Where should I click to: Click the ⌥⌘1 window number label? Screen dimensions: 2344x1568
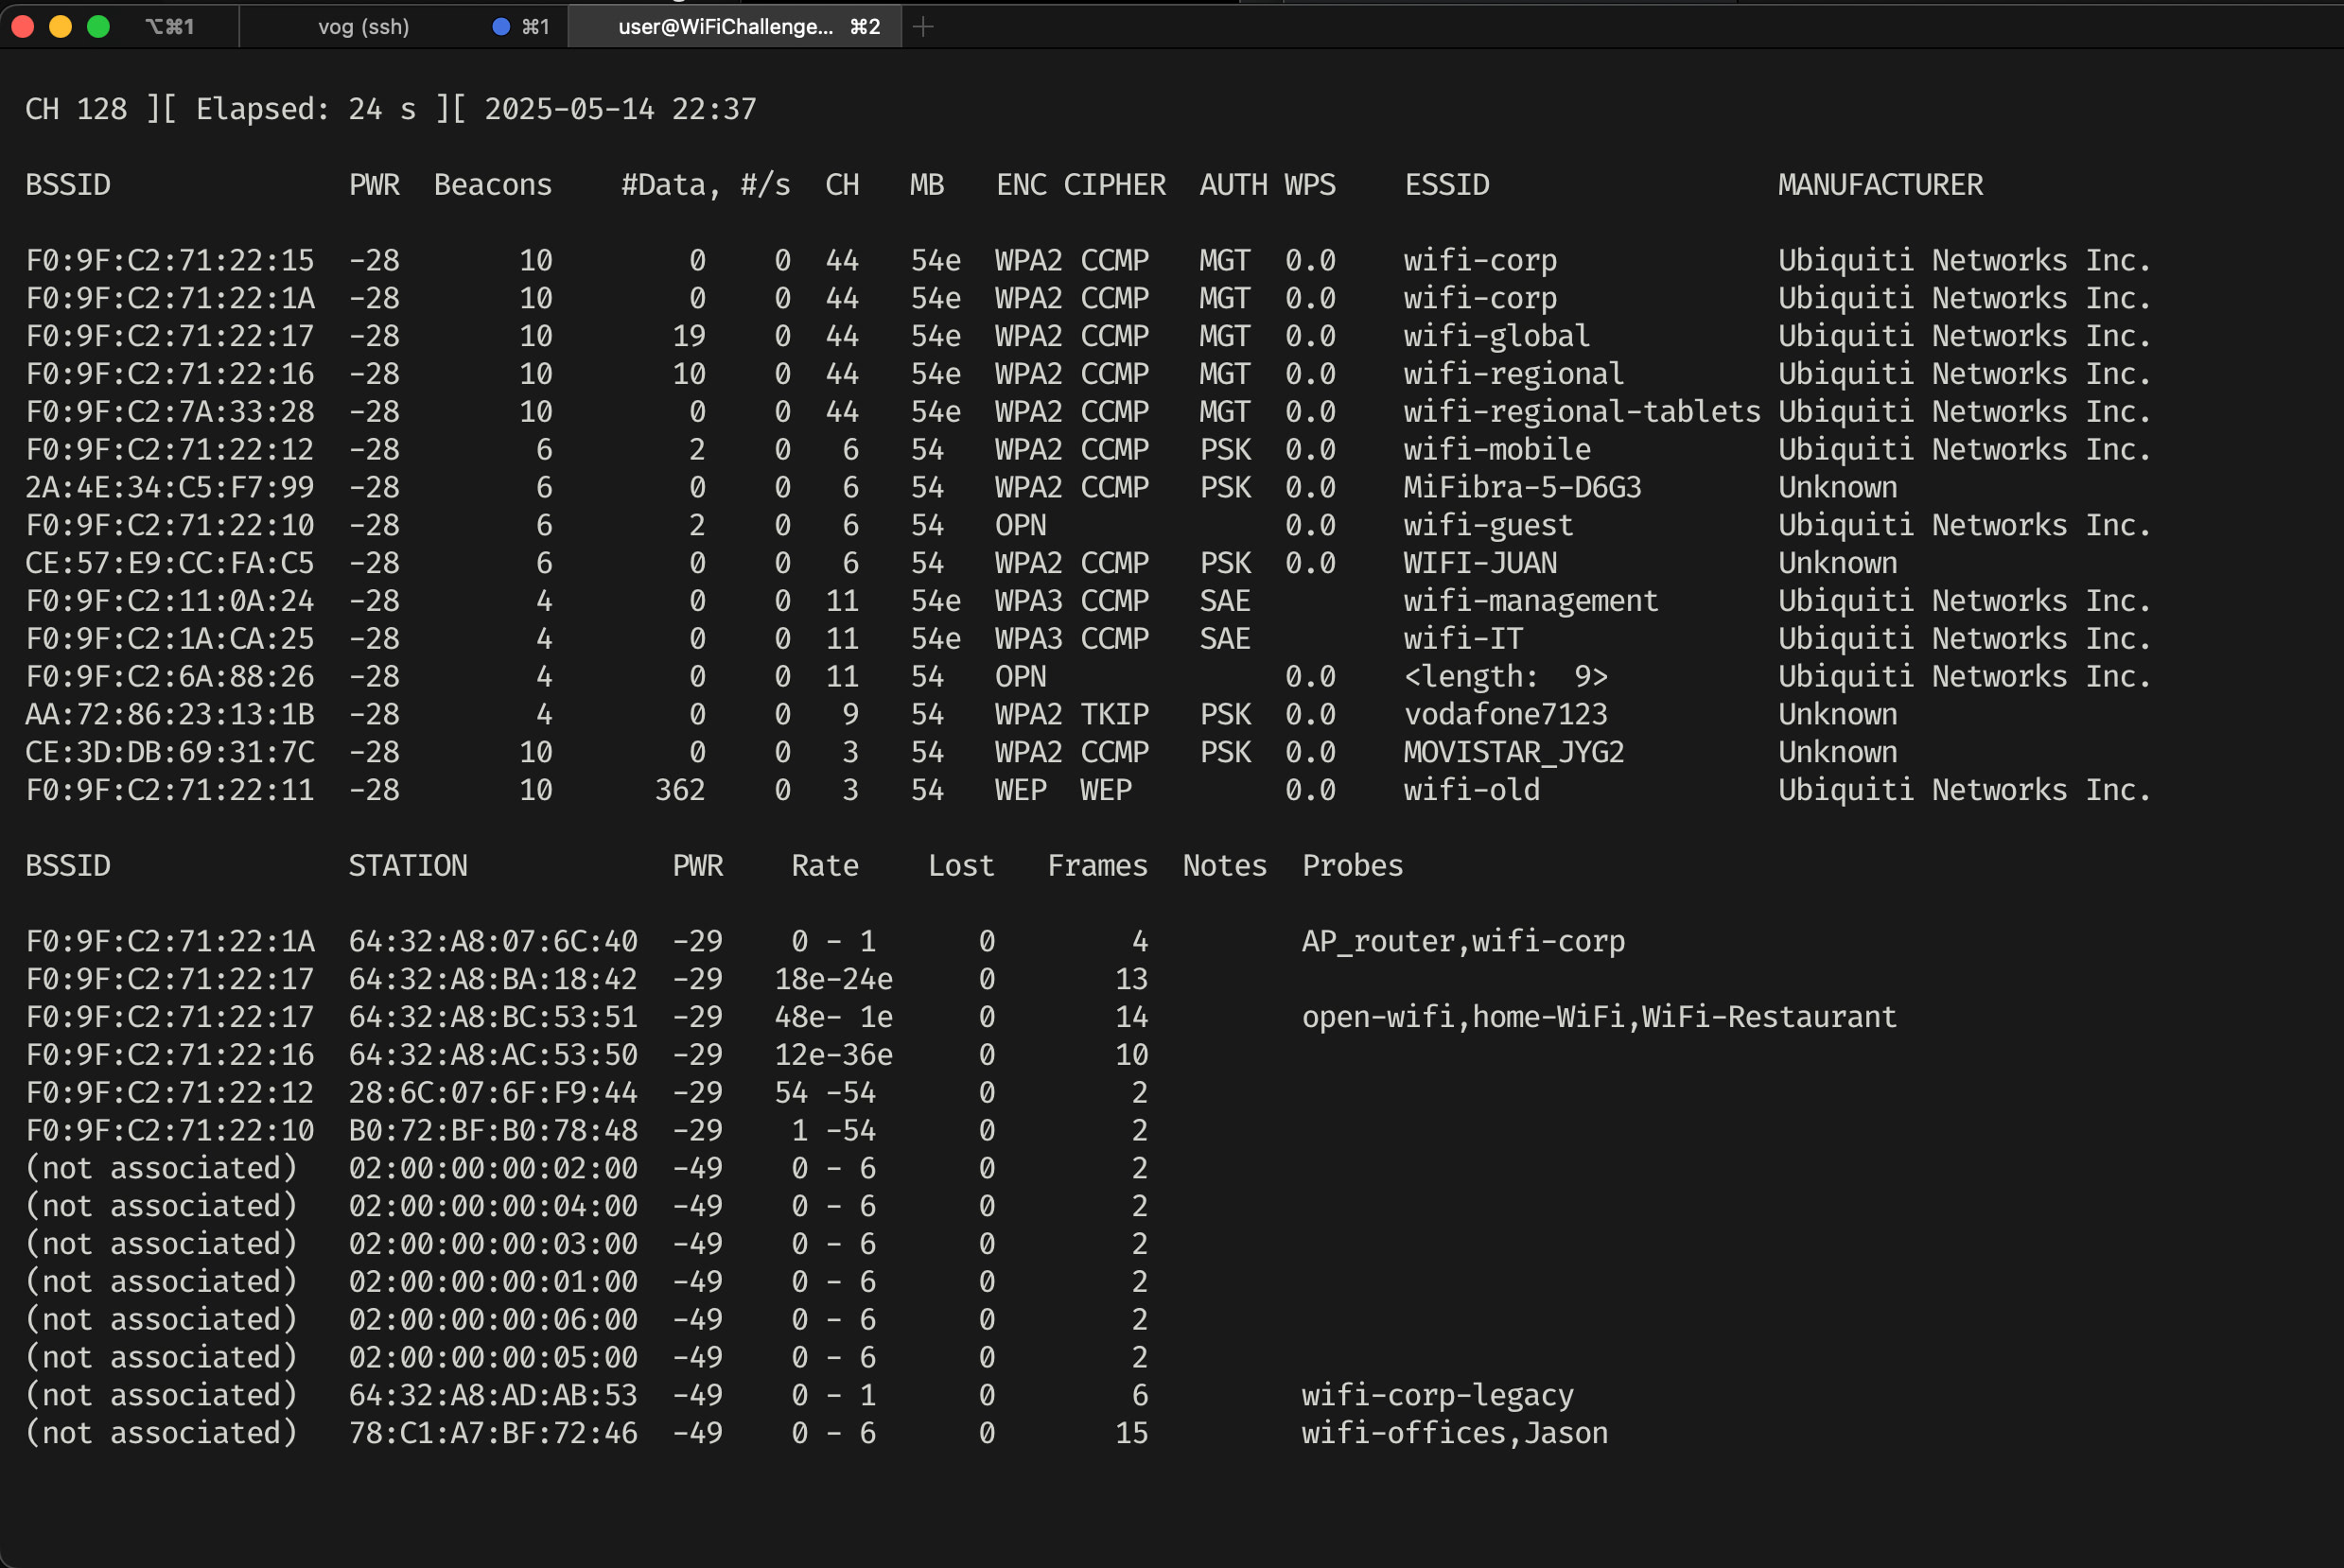click(170, 27)
